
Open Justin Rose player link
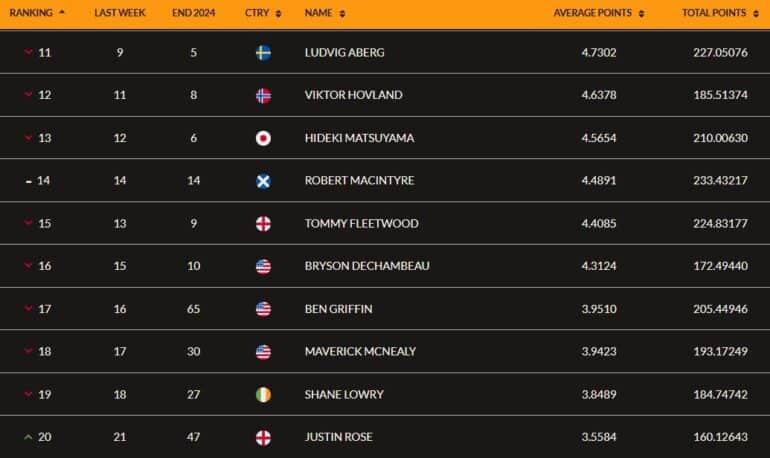[x=338, y=437]
